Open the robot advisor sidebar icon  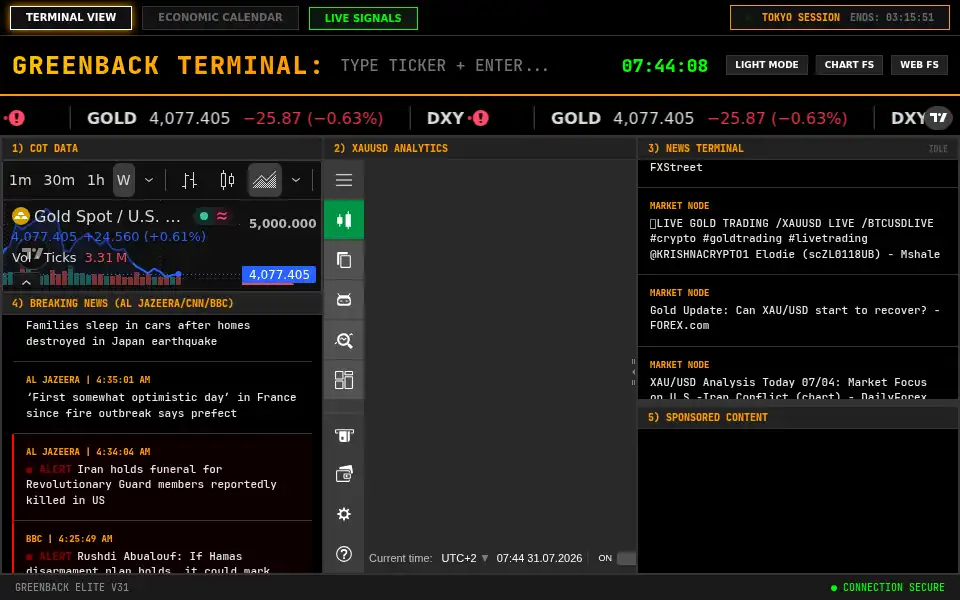(343, 300)
